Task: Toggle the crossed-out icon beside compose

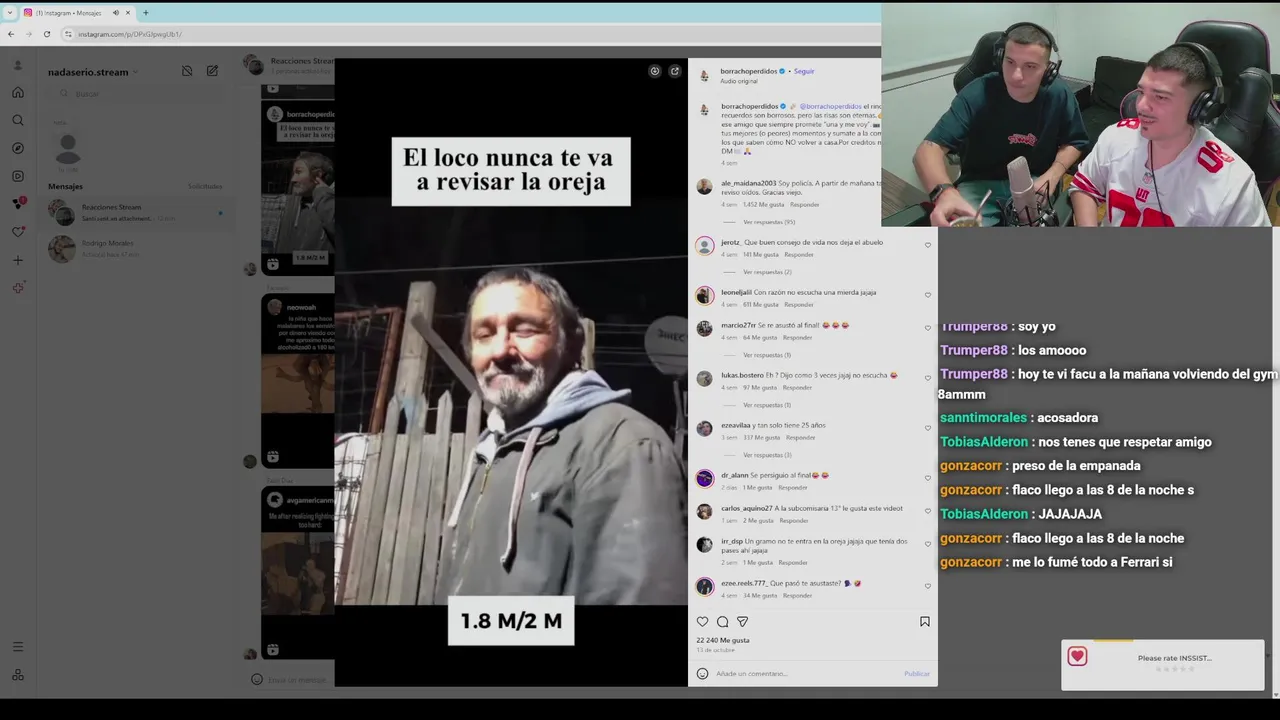Action: tap(187, 71)
